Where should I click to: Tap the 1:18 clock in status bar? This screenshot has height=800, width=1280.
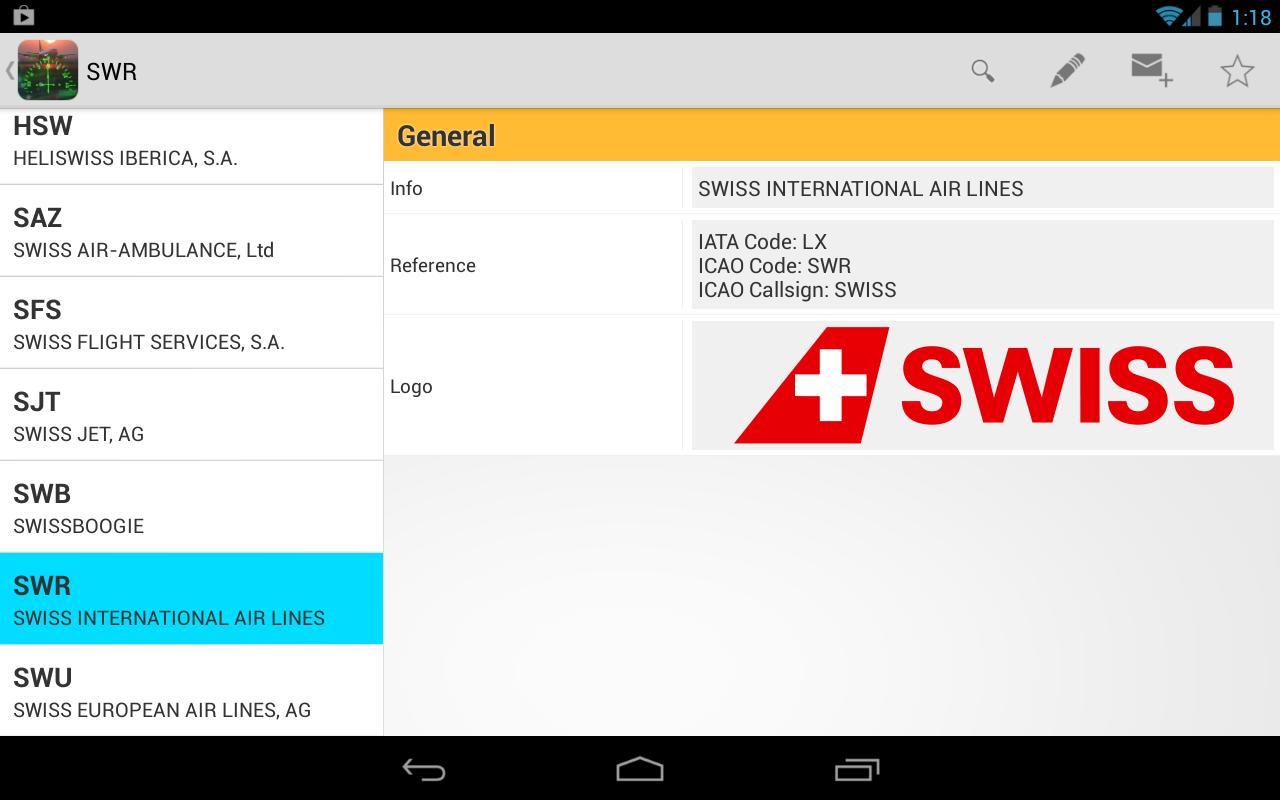coord(1251,17)
